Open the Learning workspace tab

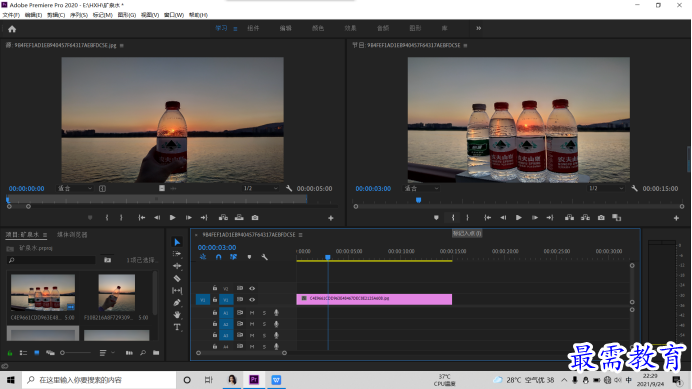click(222, 28)
